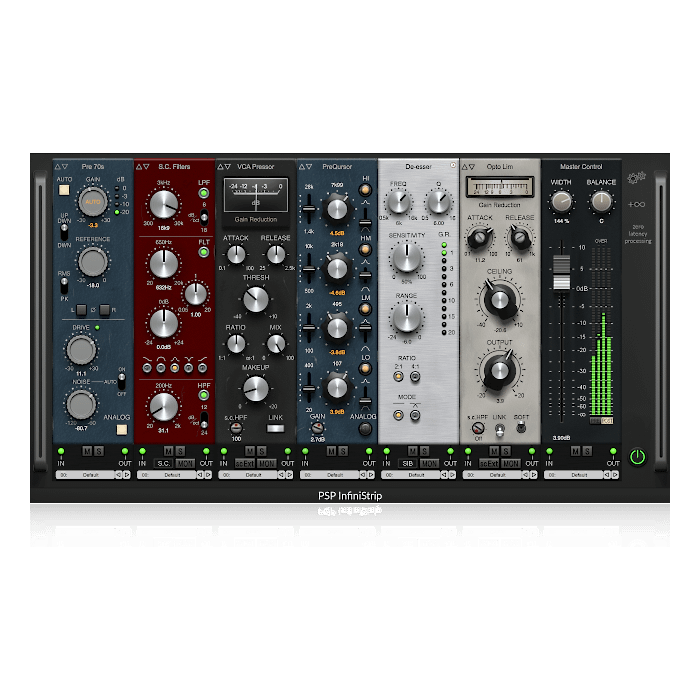The image size is (700, 700).
Task: Click next preset arrow under Opto Lim
Action: (534, 475)
